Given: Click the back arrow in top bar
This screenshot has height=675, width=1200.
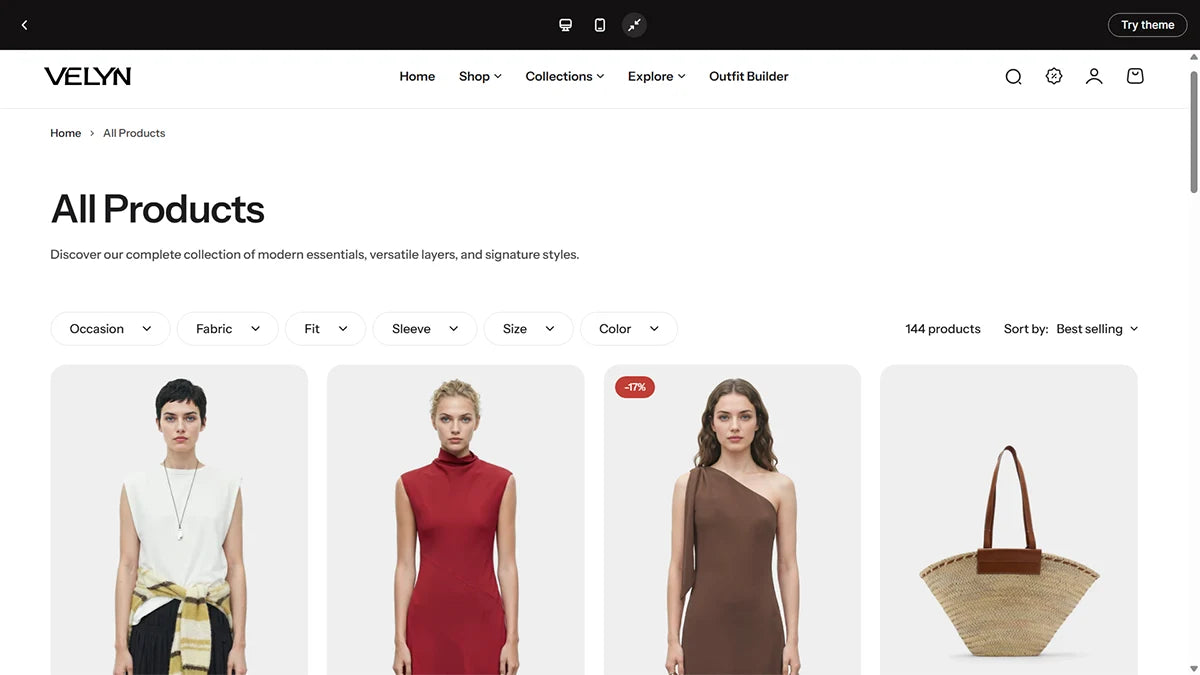Looking at the screenshot, I should point(24,24).
